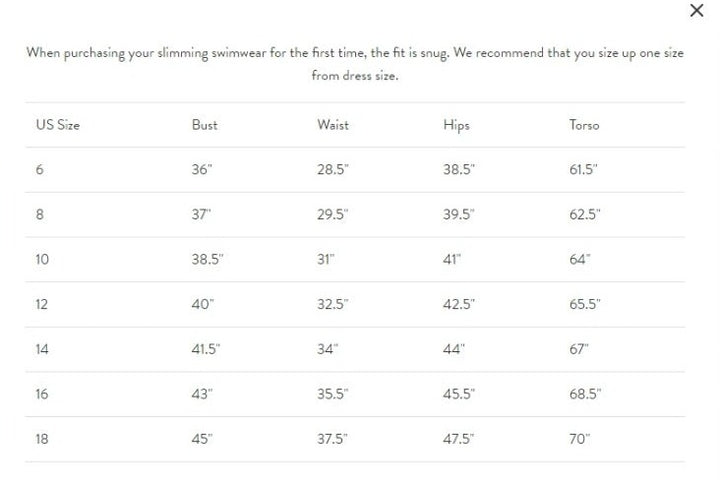This screenshot has width=720, height=486.
Task: Select the 70" torso measurement cell
Action: point(580,439)
